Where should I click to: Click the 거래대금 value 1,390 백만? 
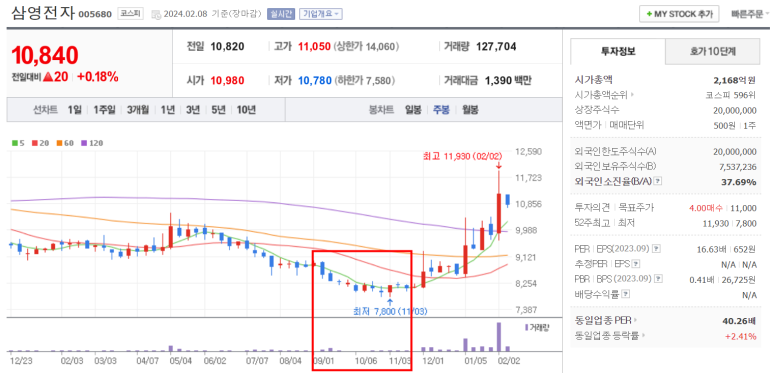coord(508,80)
